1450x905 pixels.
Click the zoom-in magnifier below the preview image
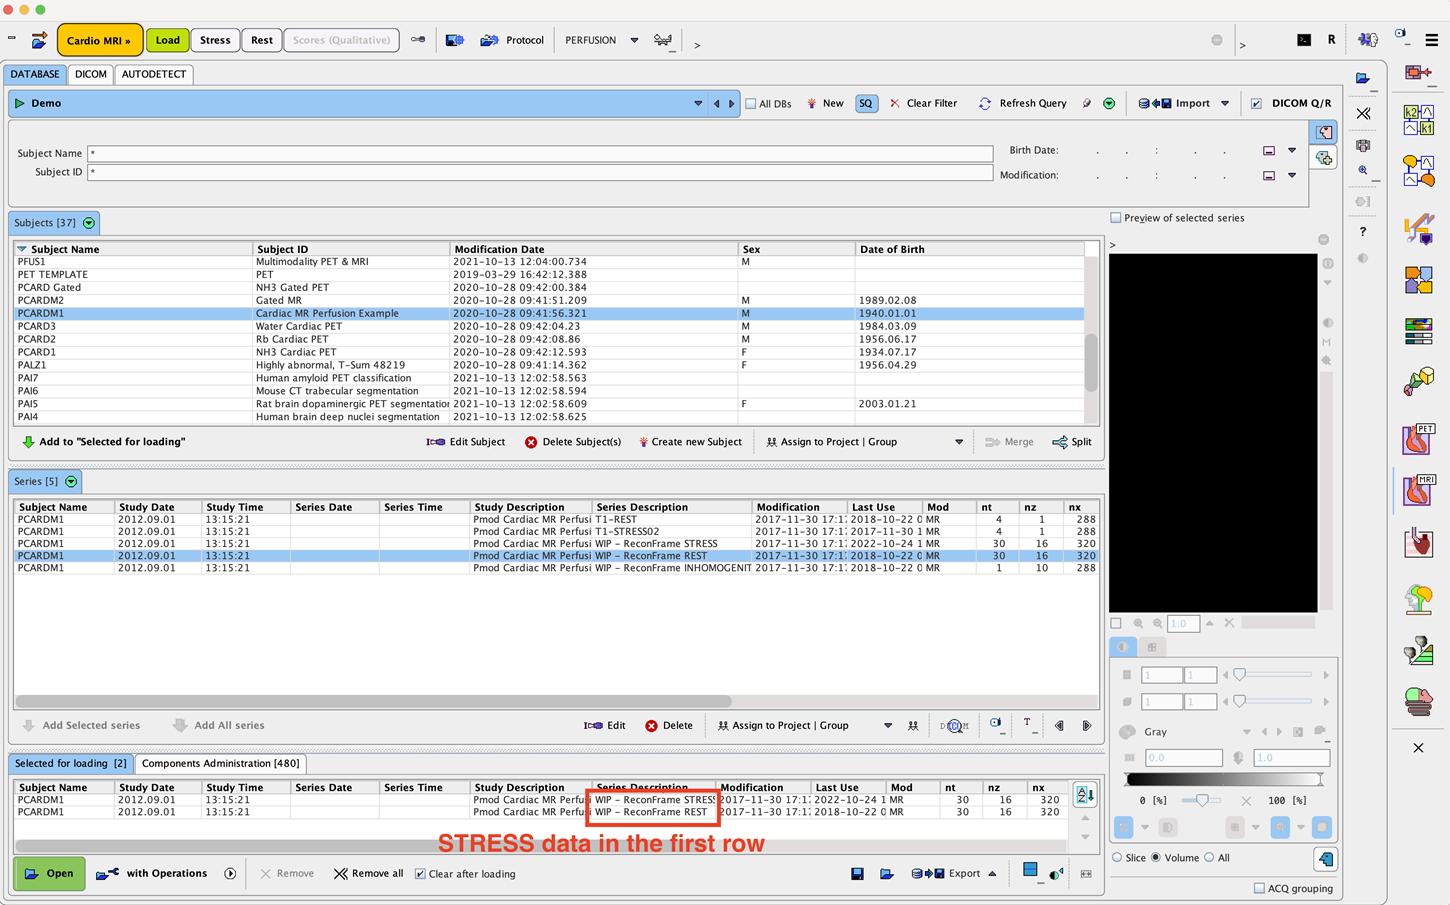(x=1138, y=623)
